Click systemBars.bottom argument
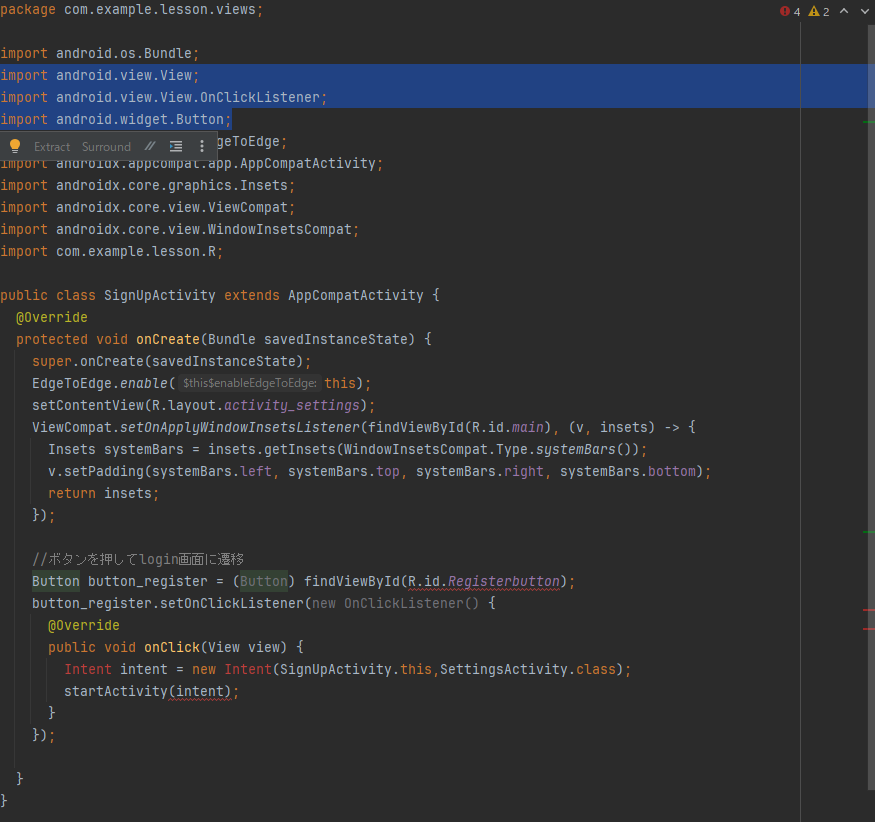Viewport: 875px width, 822px height. click(628, 472)
